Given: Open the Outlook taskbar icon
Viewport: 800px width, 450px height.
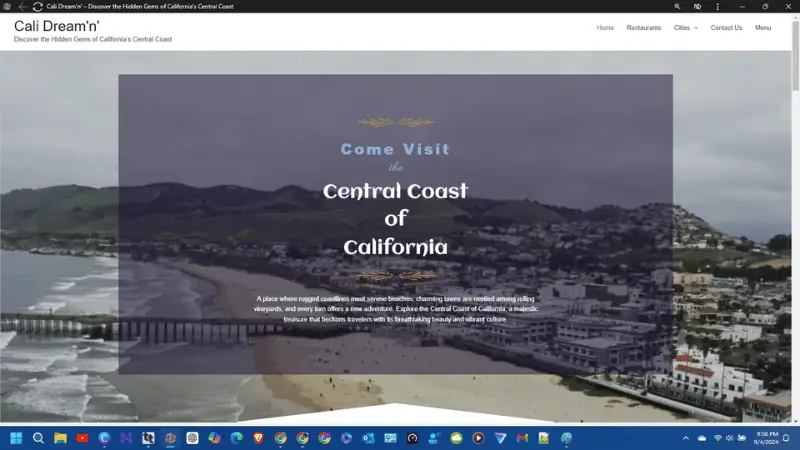Looking at the screenshot, I should click(x=368, y=438).
